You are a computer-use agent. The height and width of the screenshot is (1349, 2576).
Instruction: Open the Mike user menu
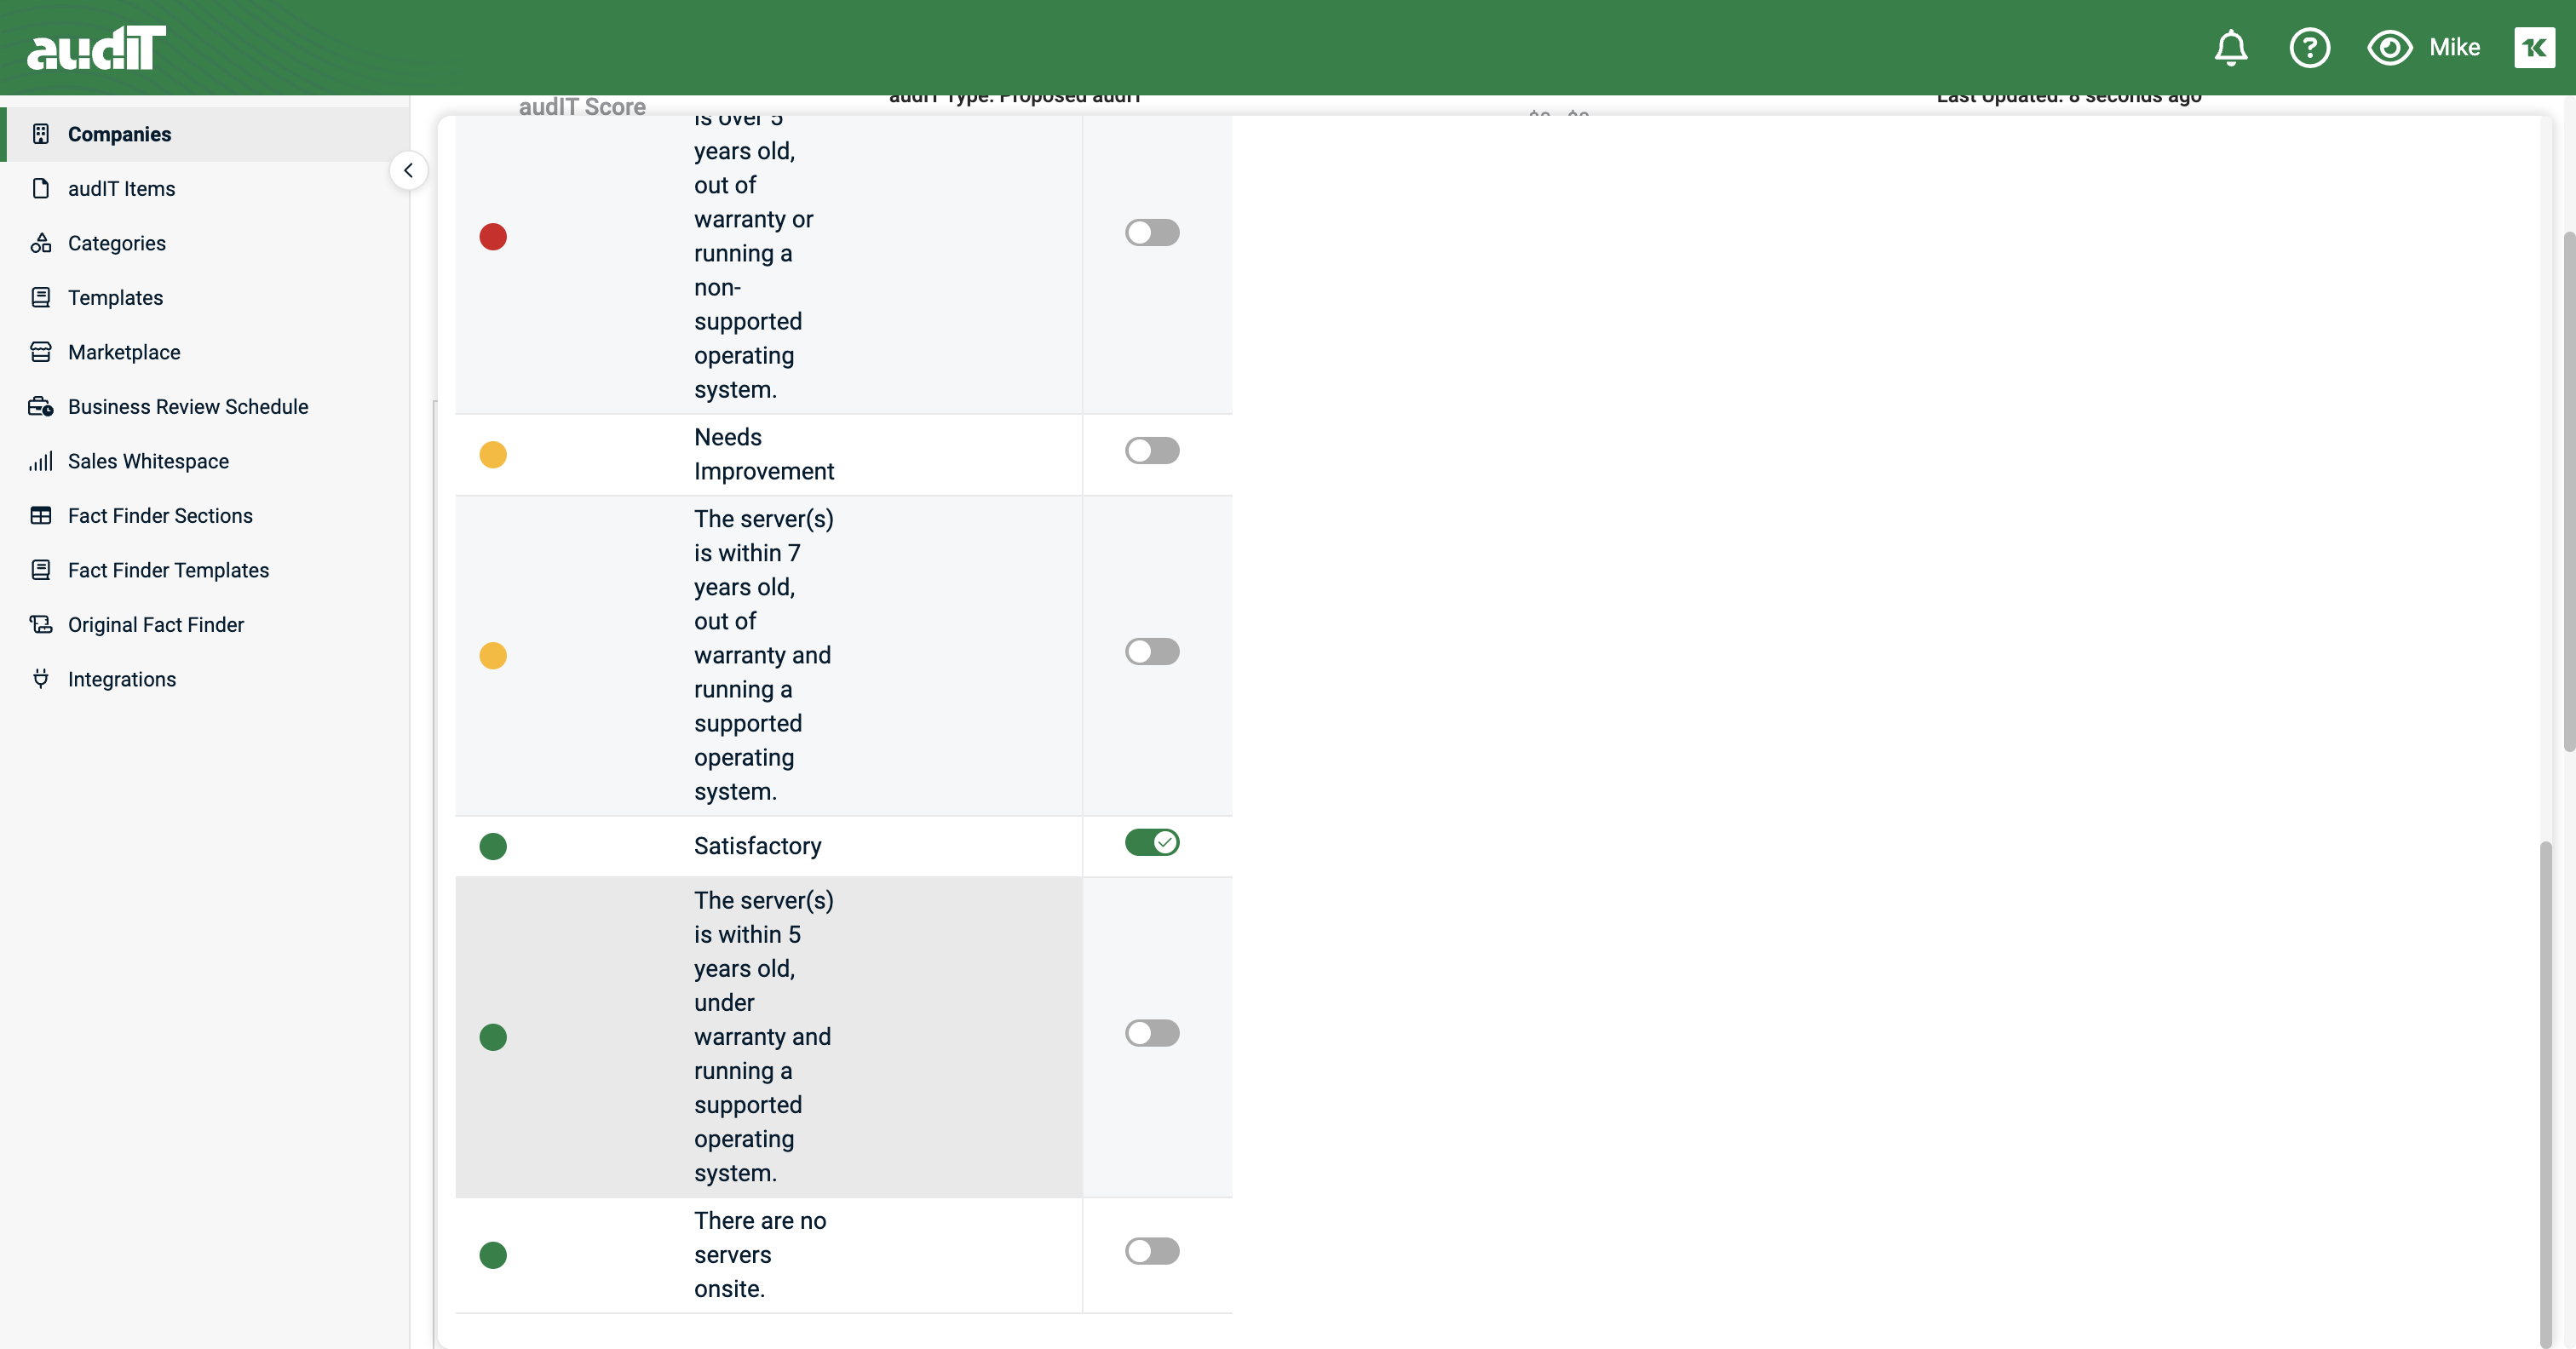click(2455, 47)
